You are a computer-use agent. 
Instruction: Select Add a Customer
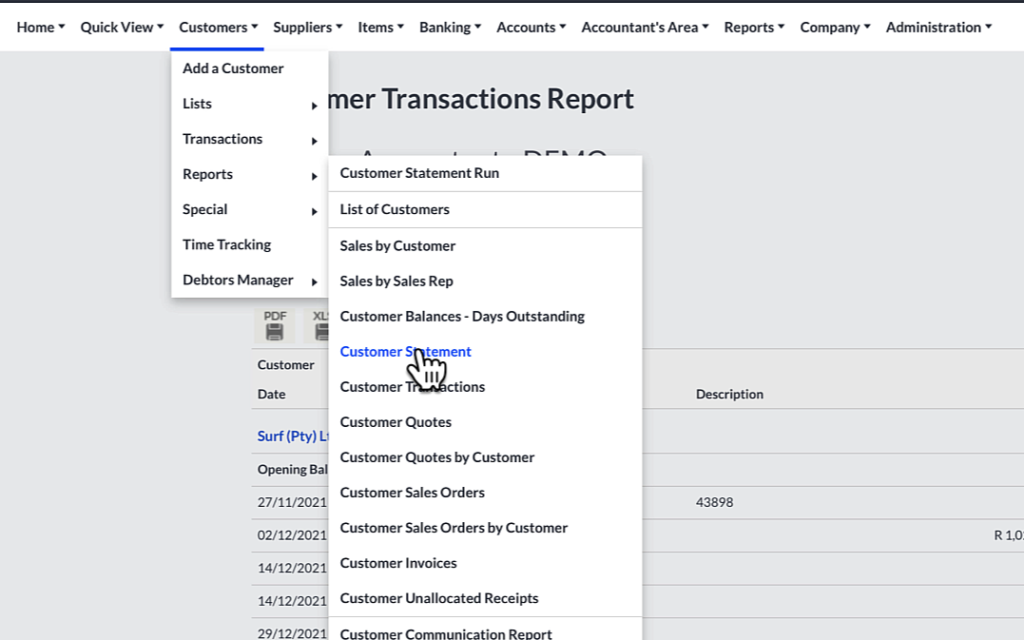(x=232, y=68)
